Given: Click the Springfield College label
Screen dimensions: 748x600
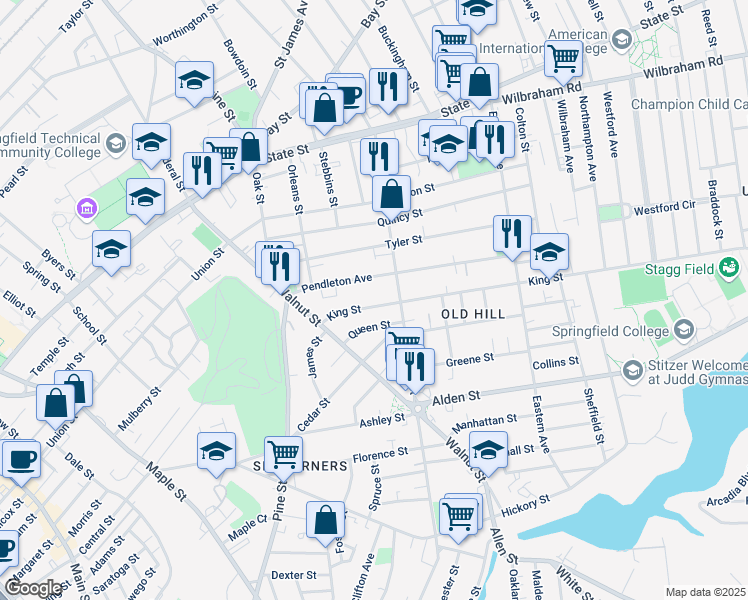Looking at the screenshot, I should pyautogui.click(x=610, y=331).
